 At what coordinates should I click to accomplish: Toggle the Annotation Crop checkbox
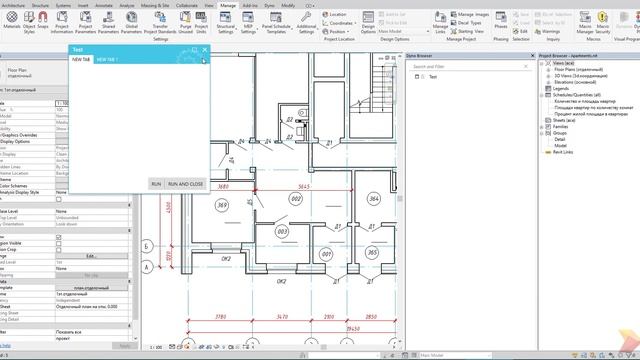[x=59, y=250]
